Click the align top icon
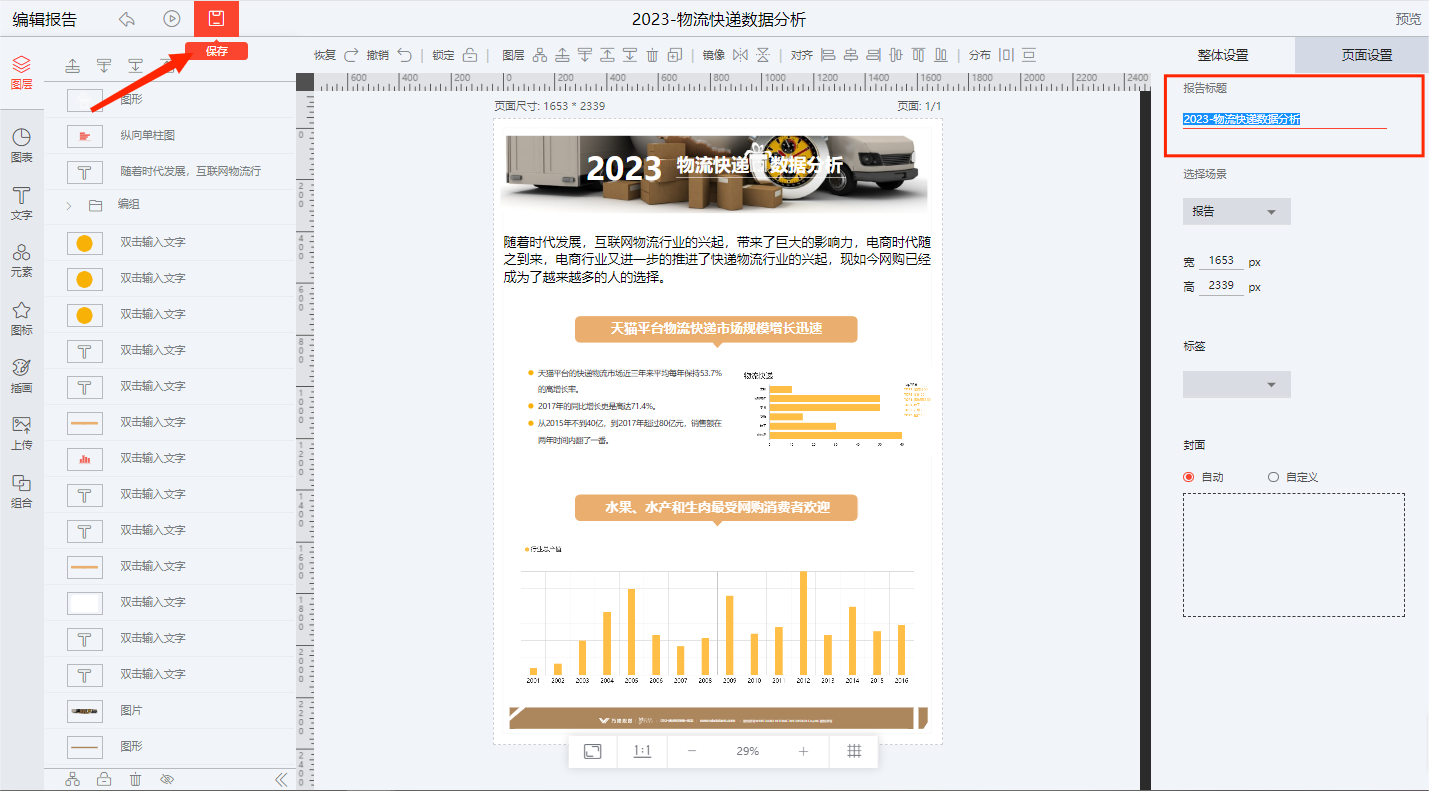 tap(919, 55)
